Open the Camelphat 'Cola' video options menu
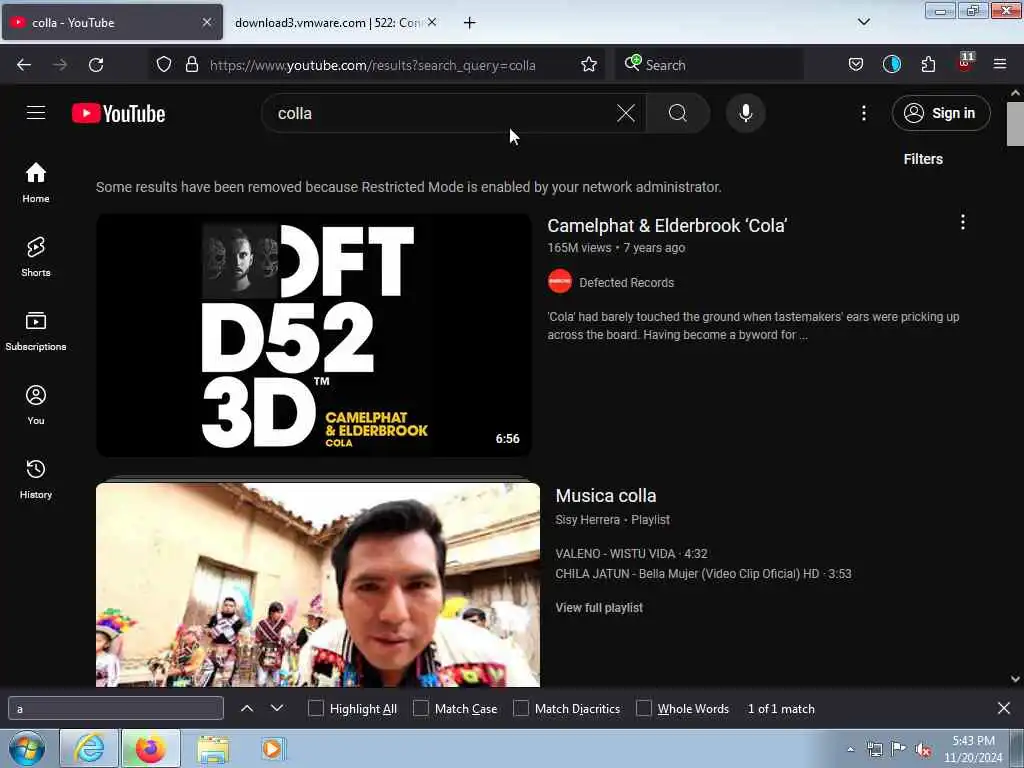 [962, 222]
